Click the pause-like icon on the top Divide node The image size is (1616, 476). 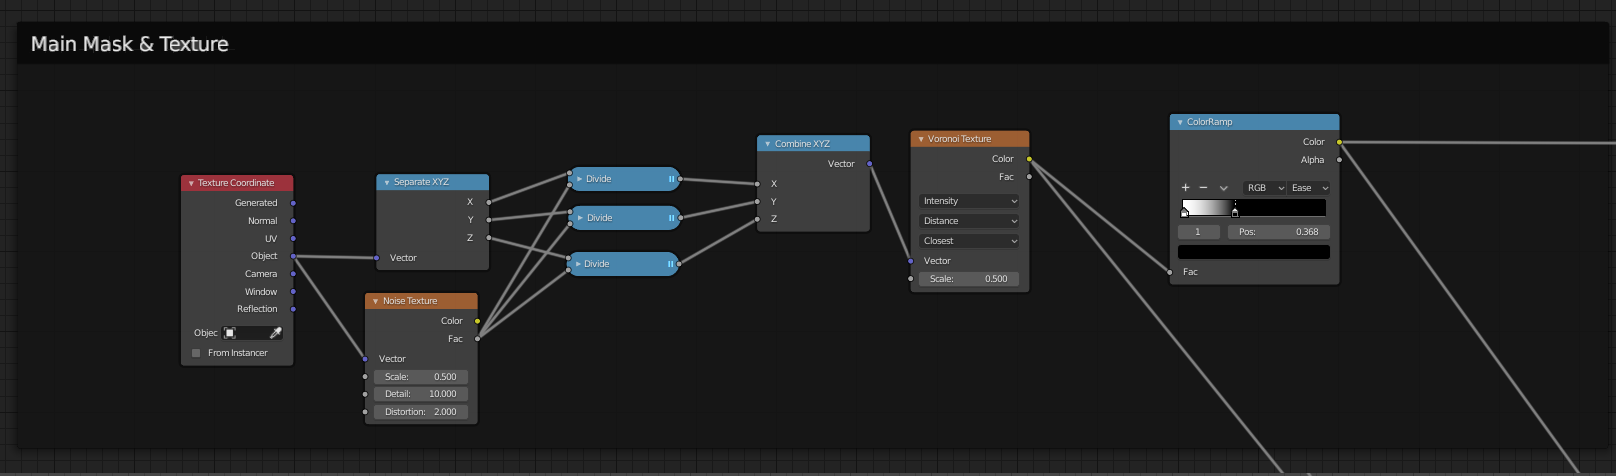(671, 179)
